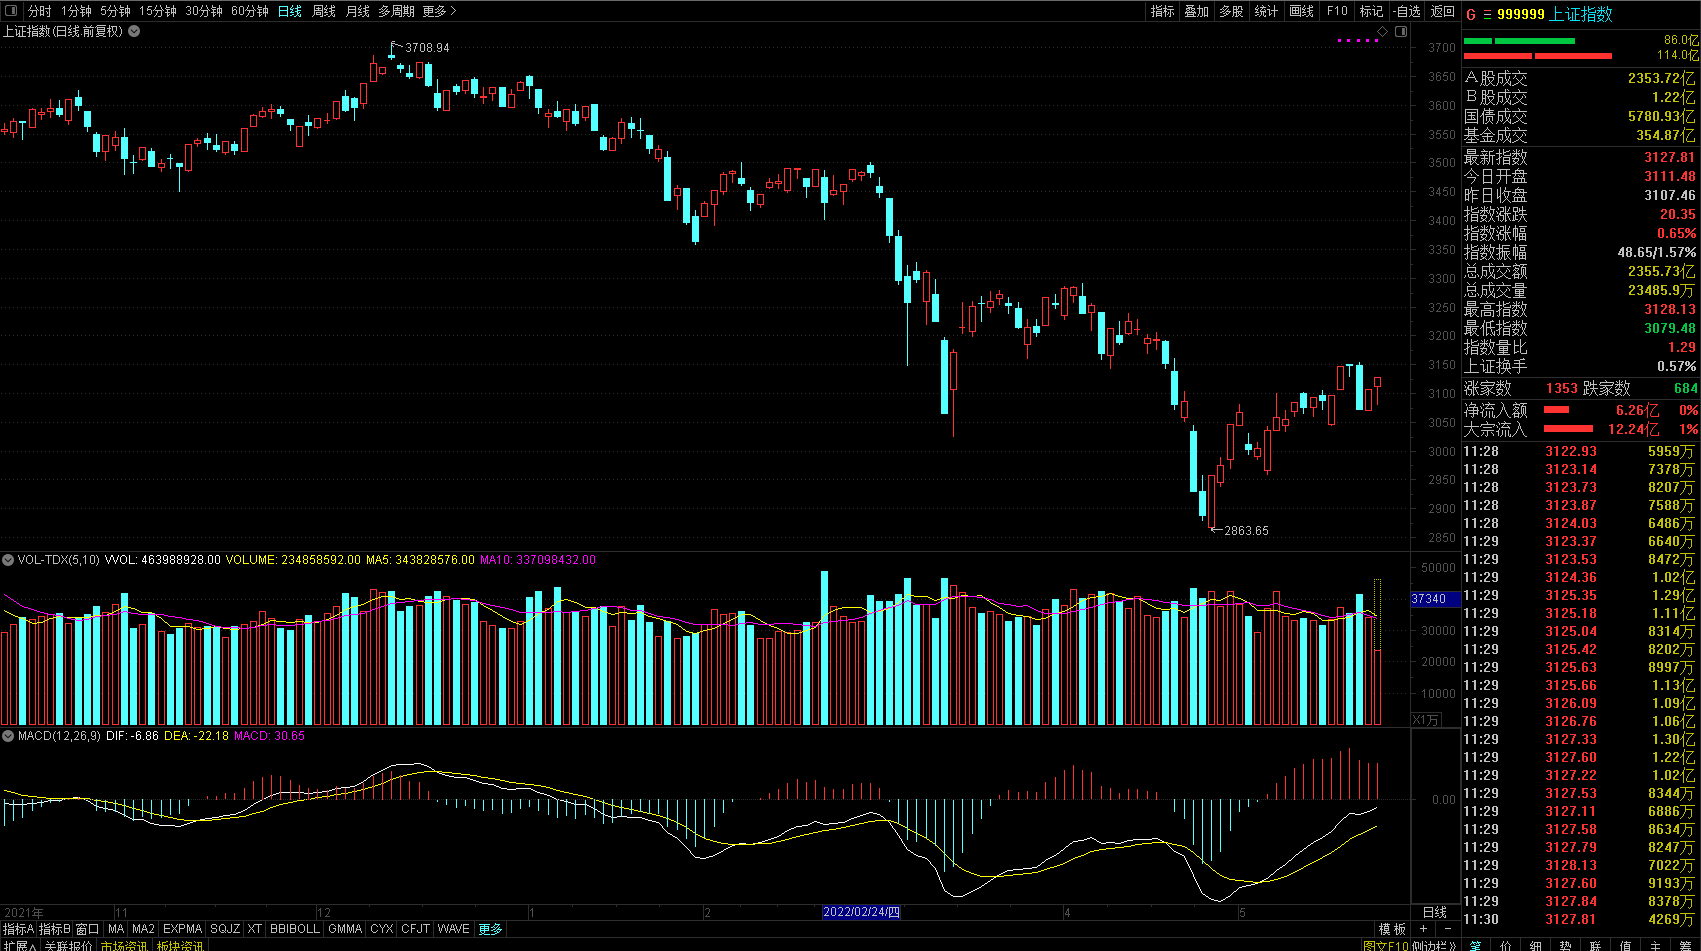Open the 关联报价 tab

click(x=69, y=945)
